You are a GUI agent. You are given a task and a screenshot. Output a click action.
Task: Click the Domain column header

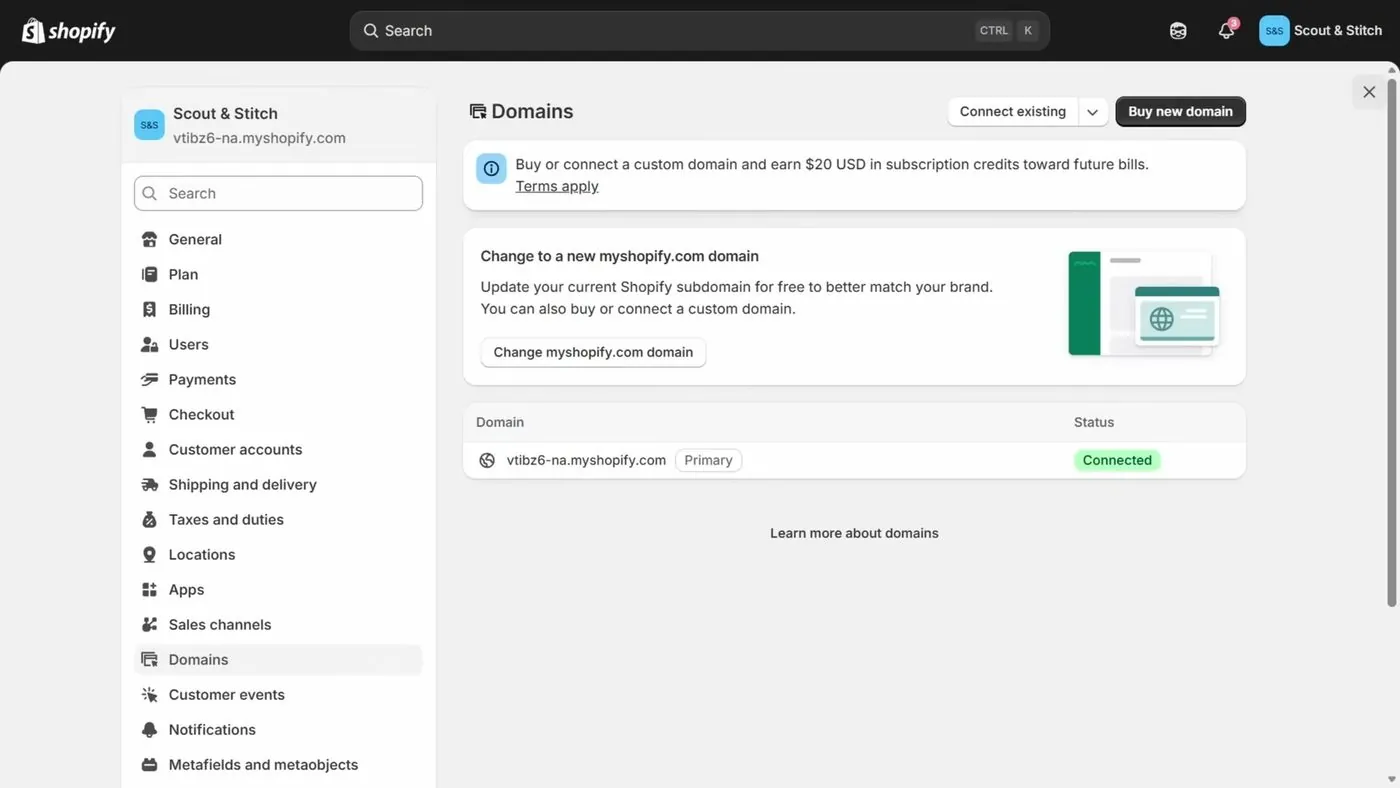(x=500, y=423)
